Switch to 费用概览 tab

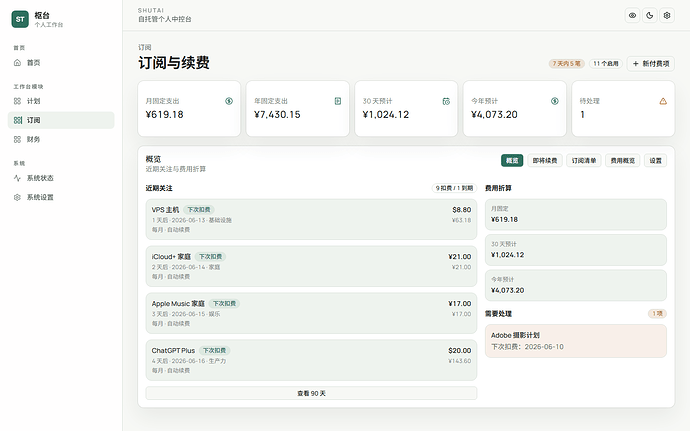point(622,161)
